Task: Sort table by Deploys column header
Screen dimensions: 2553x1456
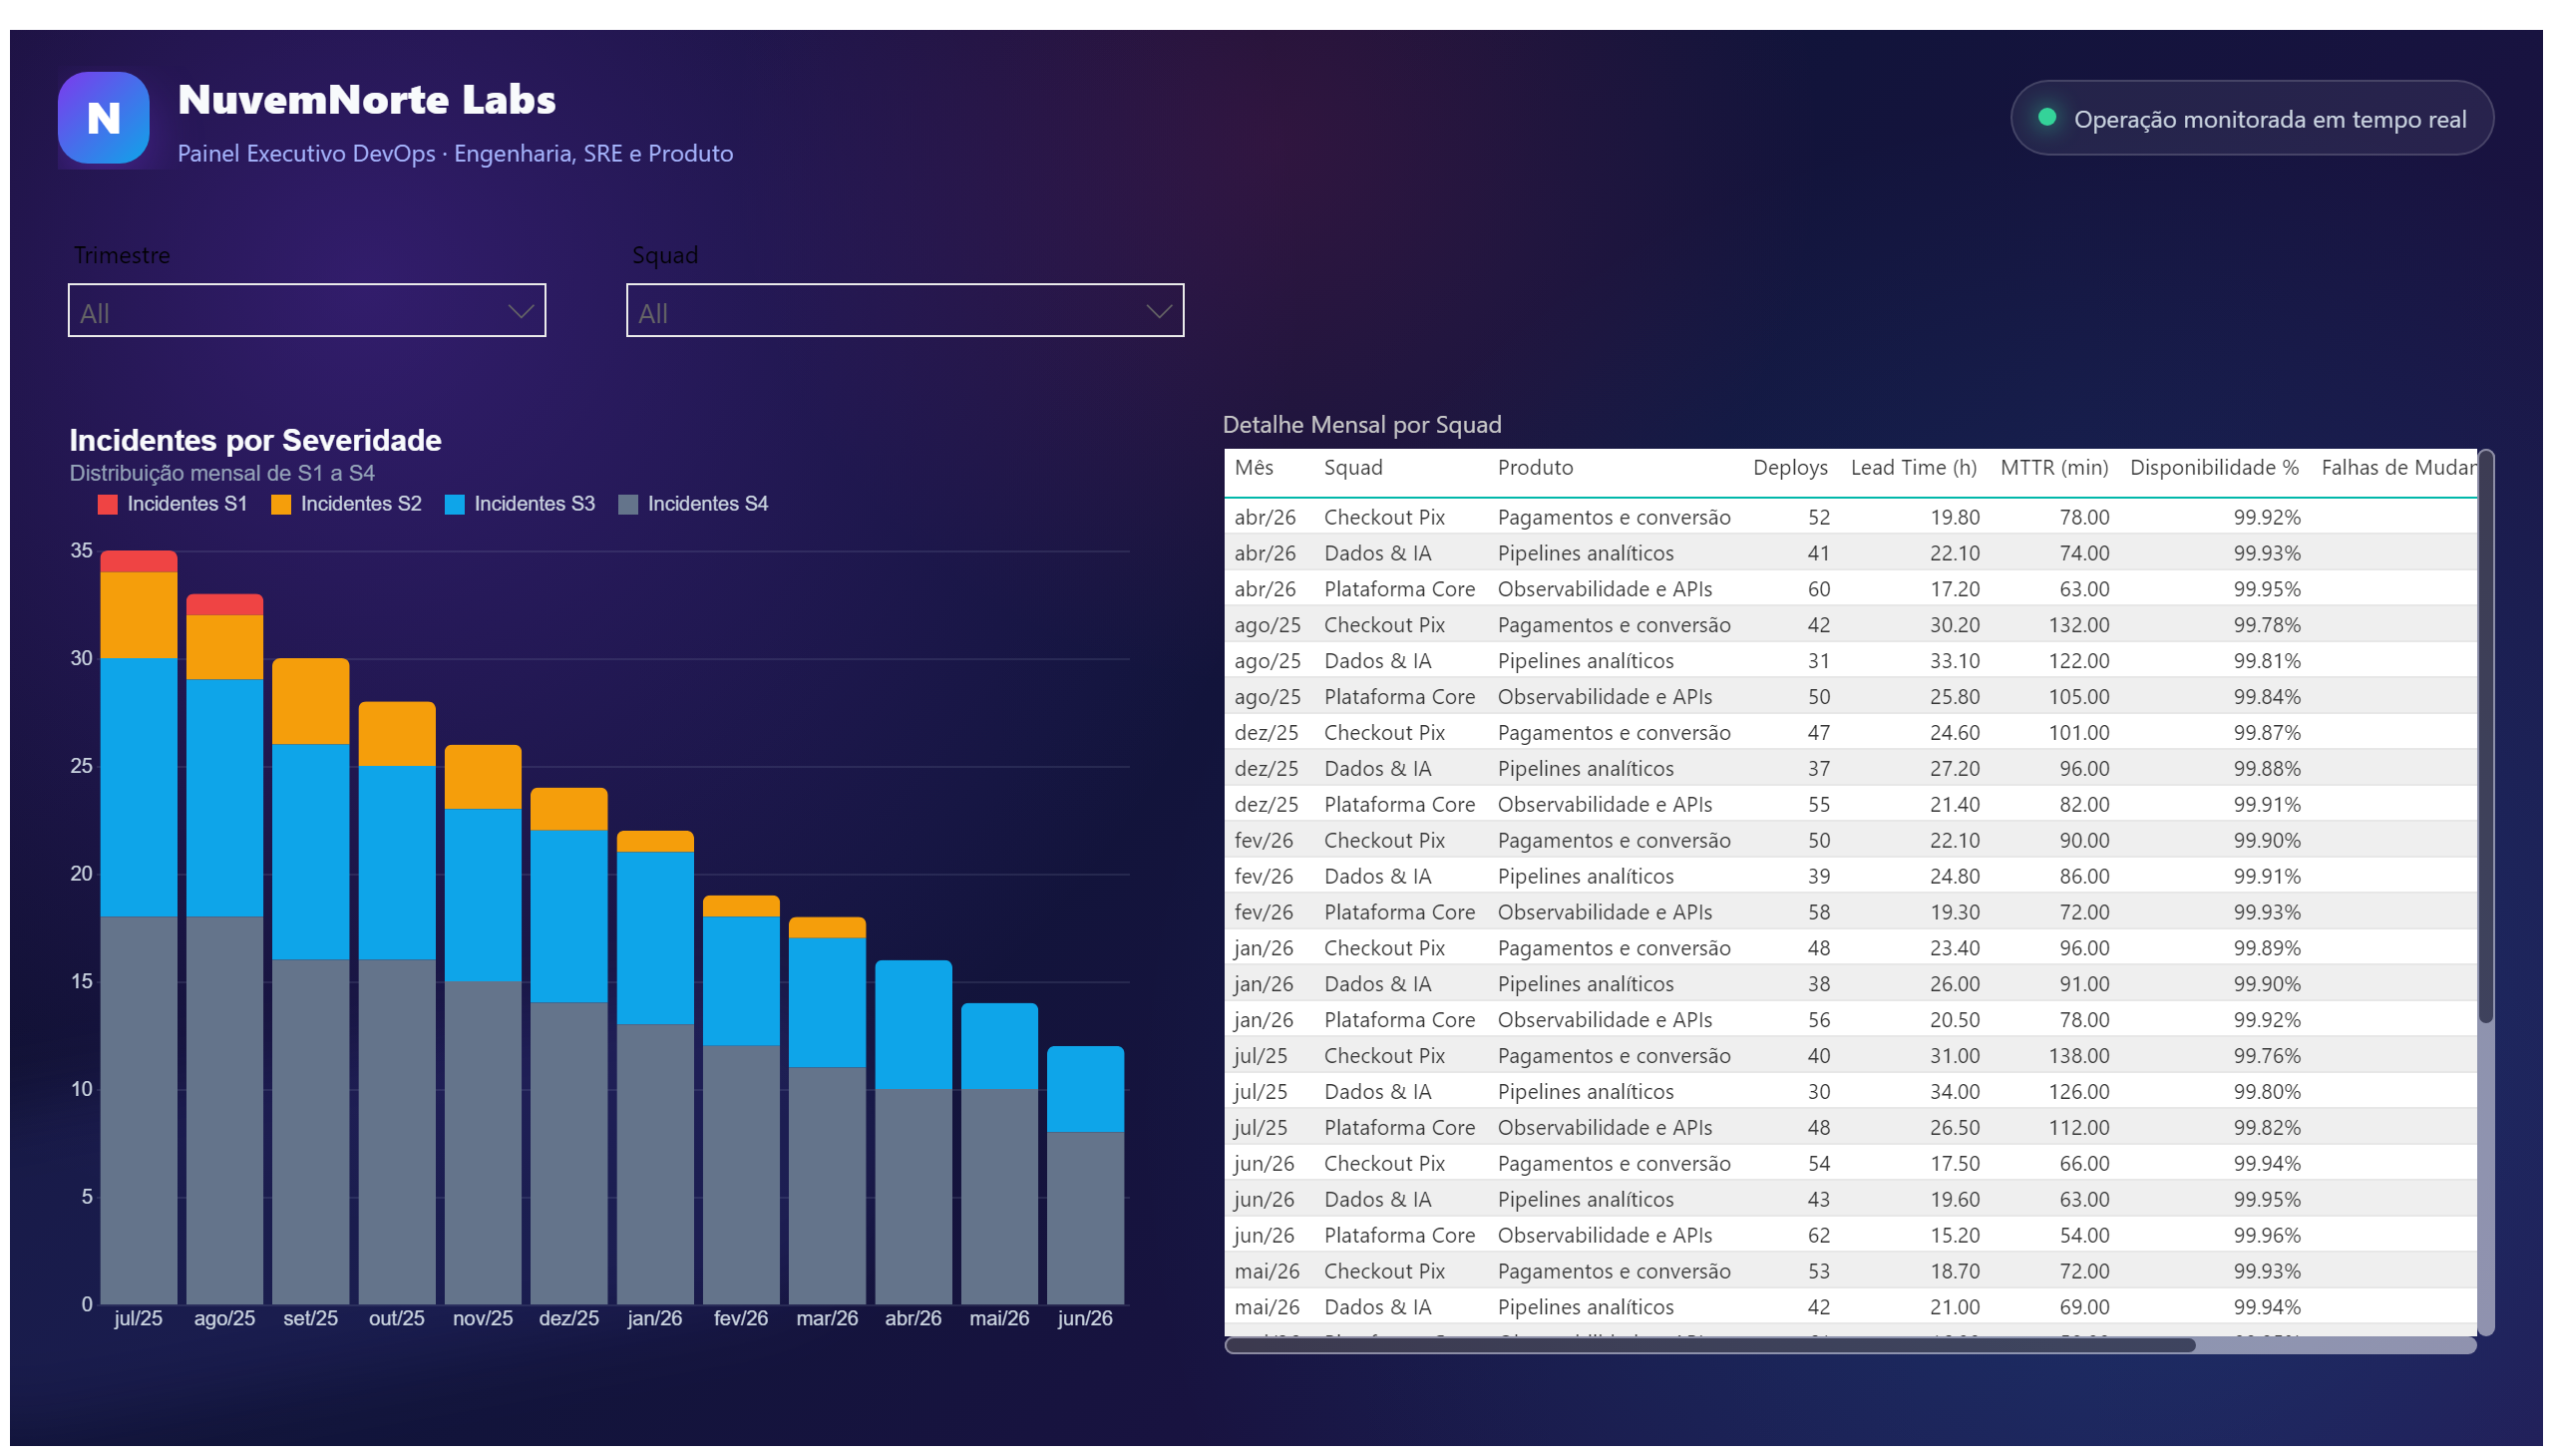Action: coord(1789,468)
